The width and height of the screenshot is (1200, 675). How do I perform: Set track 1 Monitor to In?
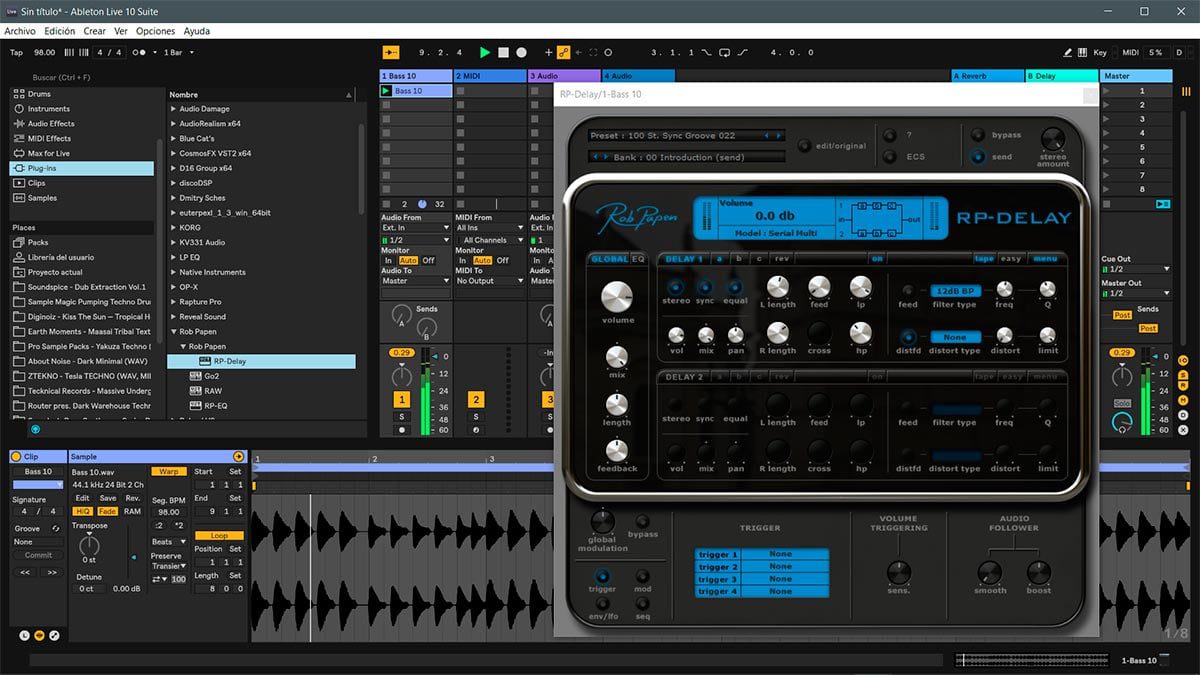click(388, 260)
